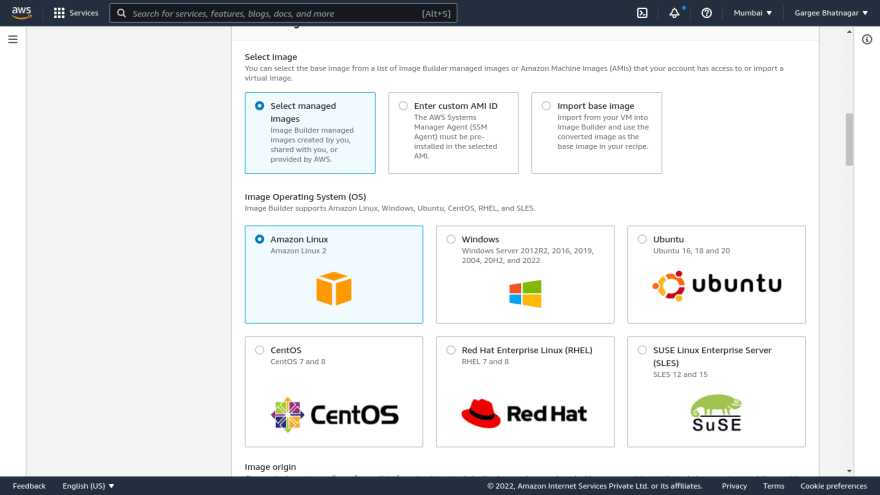Expand the hamburger side navigation menu

pyautogui.click(x=12, y=39)
